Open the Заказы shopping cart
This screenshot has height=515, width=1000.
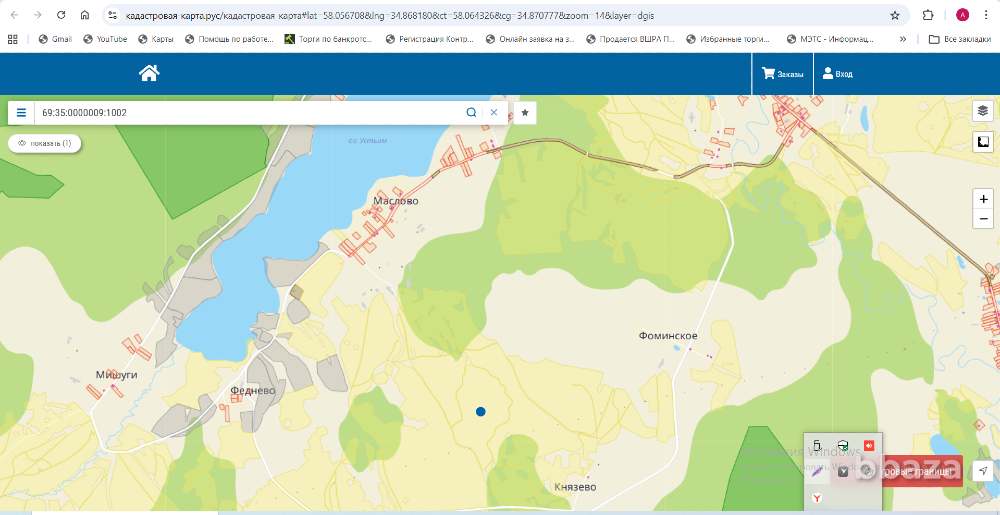tap(782, 73)
